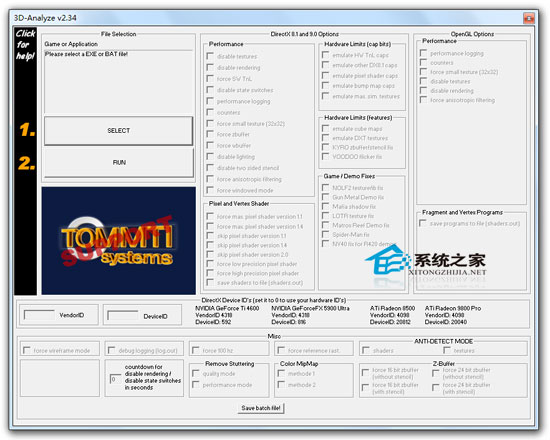Toggle 'disable lighting' checkbox
This screenshot has width=550, height=440.
coord(210,156)
